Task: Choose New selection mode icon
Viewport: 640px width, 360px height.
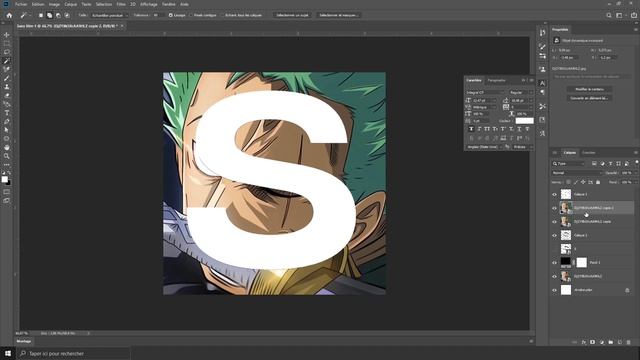Action: tap(41, 15)
